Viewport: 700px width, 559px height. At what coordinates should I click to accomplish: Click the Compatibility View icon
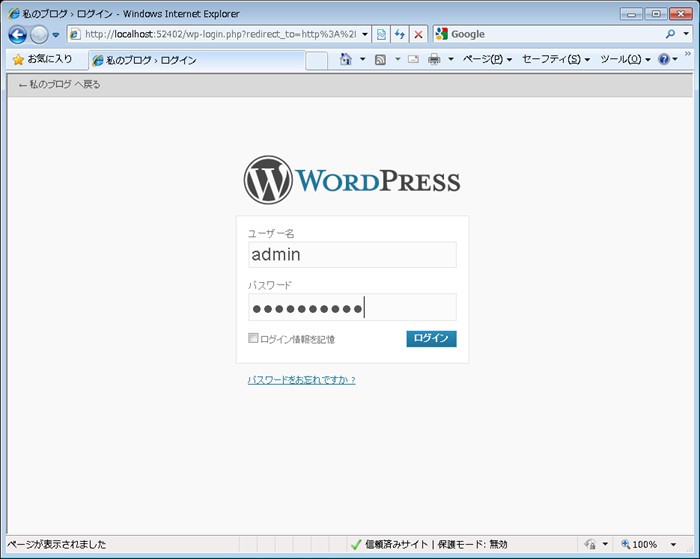pyautogui.click(x=381, y=34)
